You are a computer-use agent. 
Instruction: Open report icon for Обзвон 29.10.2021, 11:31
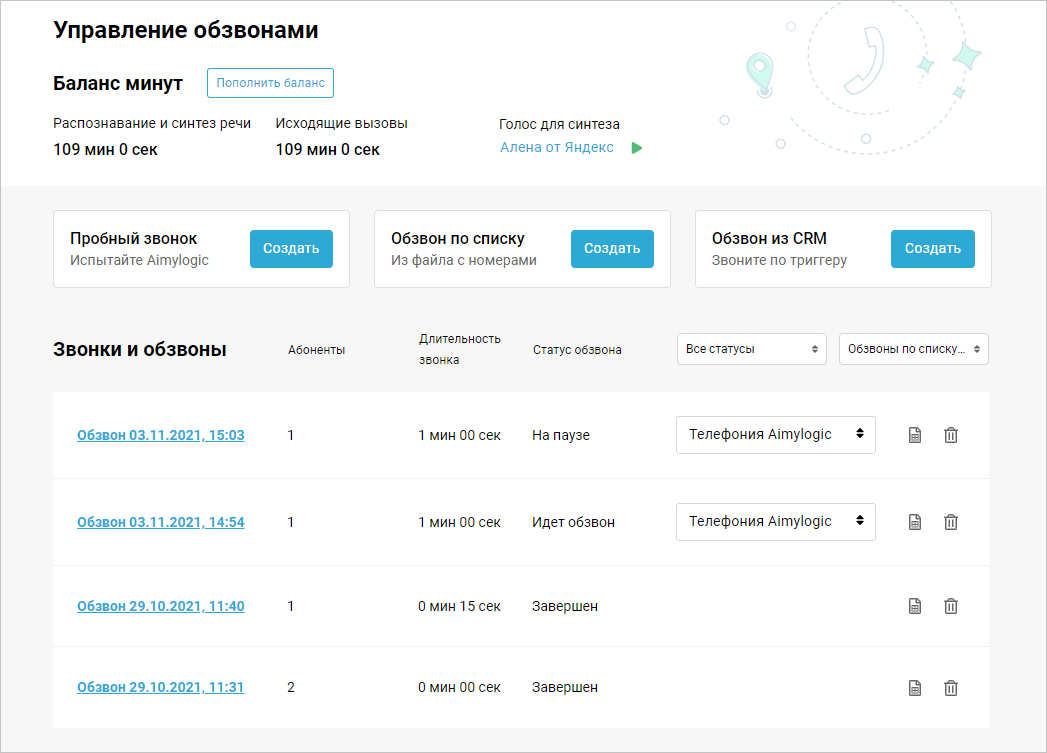(914, 688)
